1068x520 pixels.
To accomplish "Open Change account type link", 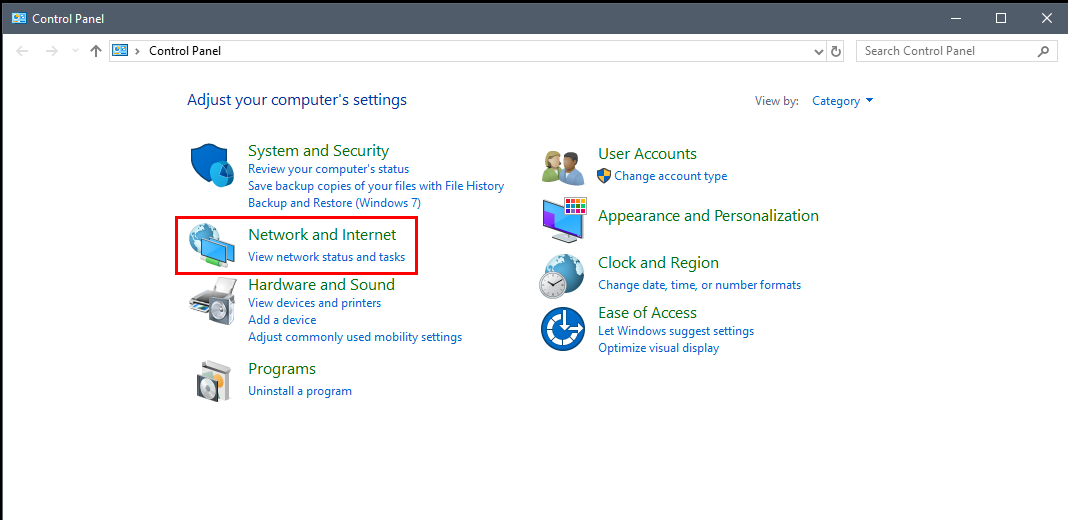I will pos(670,176).
